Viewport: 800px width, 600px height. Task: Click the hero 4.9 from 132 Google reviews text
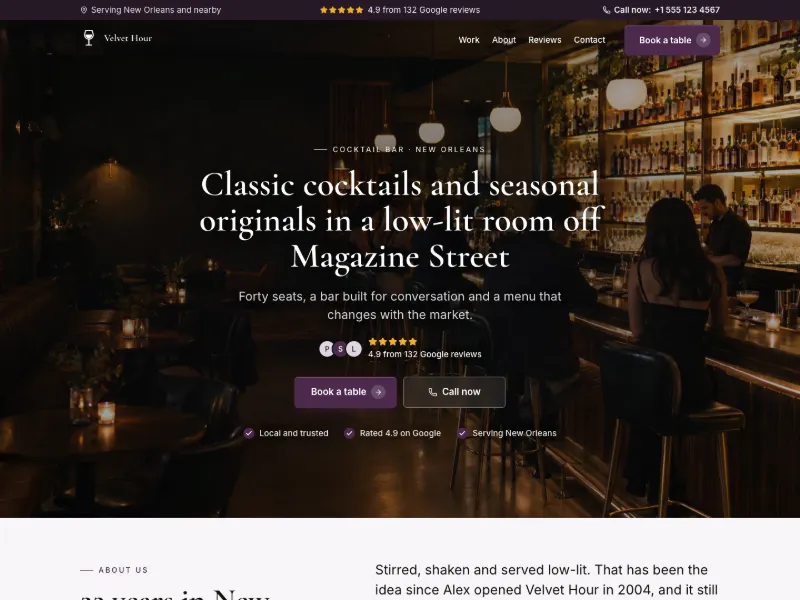[424, 354]
